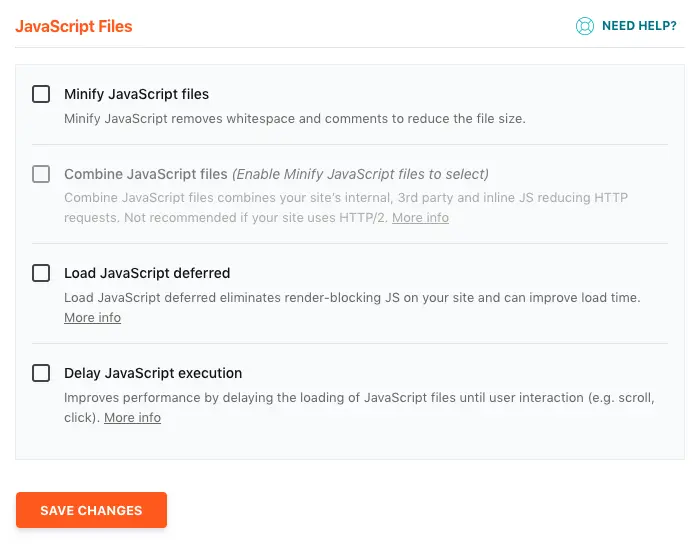Click the Minify whitespace and comments description

click(294, 118)
